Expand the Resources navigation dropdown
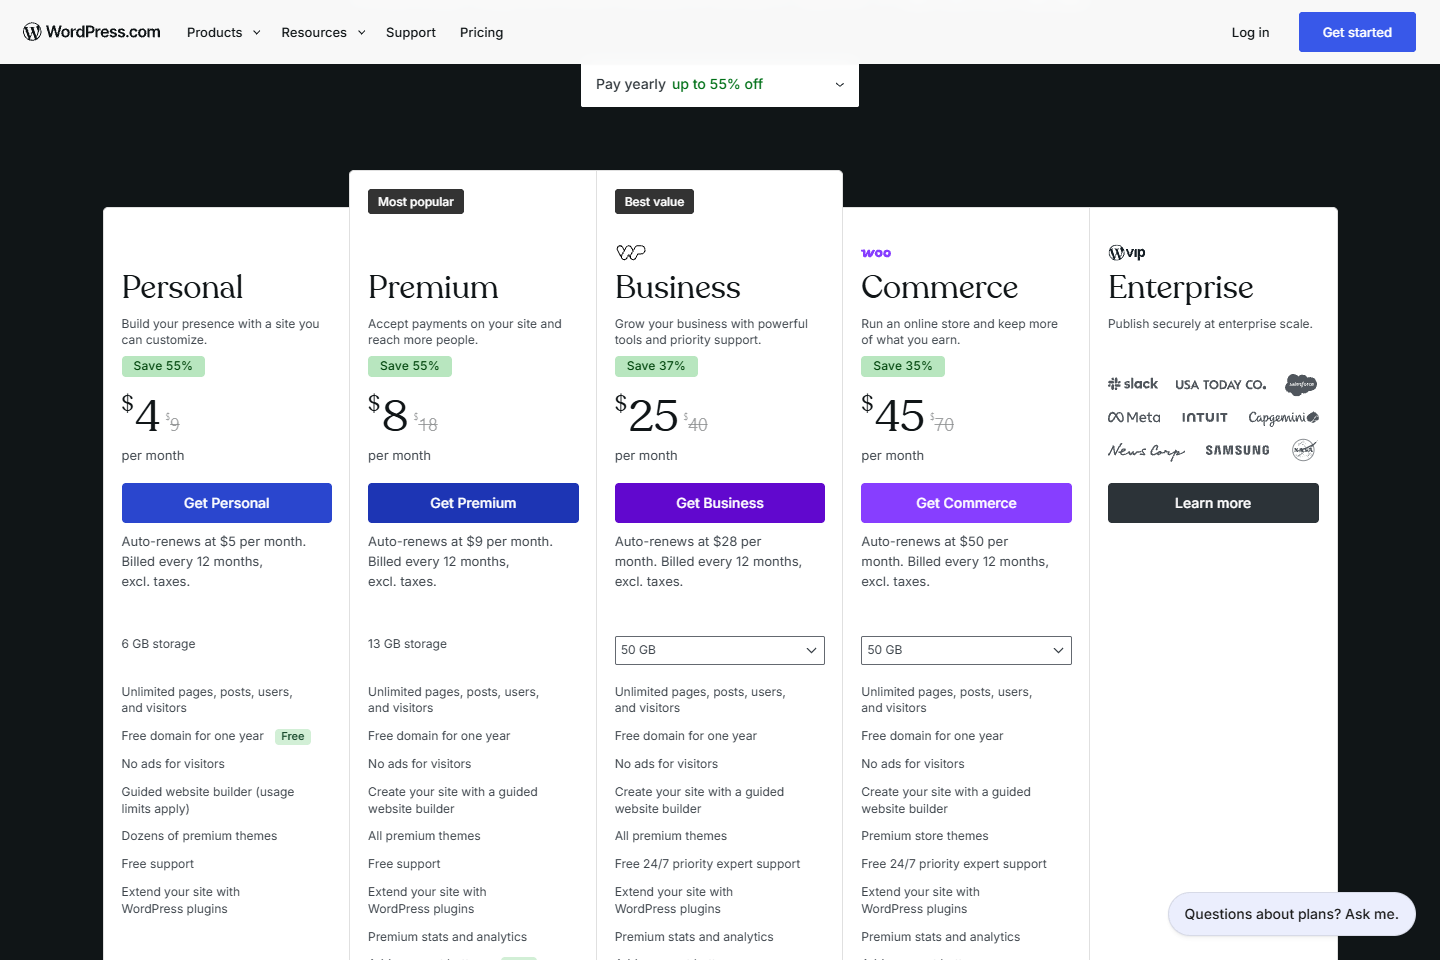 click(x=323, y=32)
